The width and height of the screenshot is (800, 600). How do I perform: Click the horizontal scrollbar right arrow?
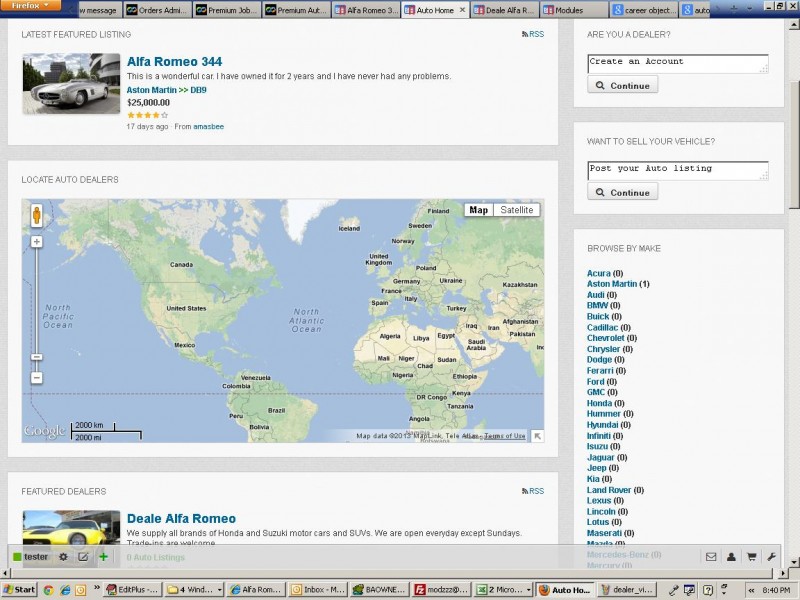(x=784, y=573)
